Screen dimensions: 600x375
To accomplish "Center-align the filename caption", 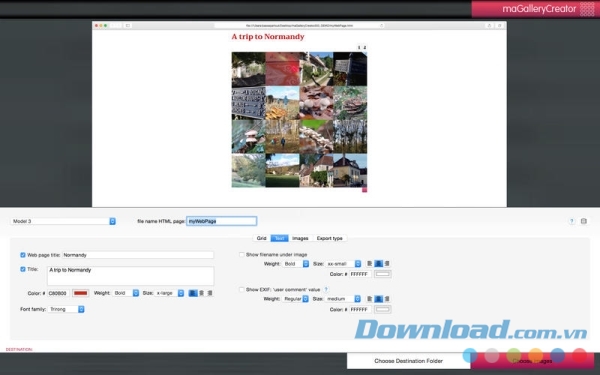I will pyautogui.click(x=378, y=264).
